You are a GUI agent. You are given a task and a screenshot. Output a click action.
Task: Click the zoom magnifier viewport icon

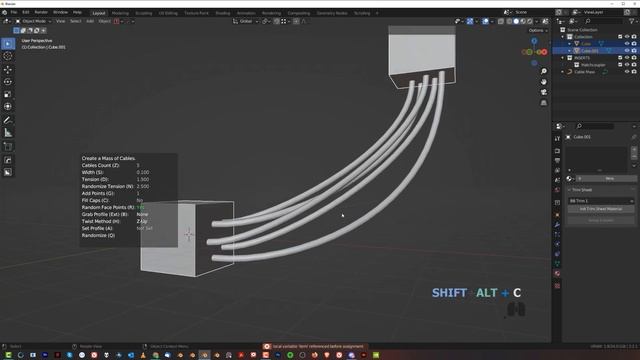[x=544, y=71]
